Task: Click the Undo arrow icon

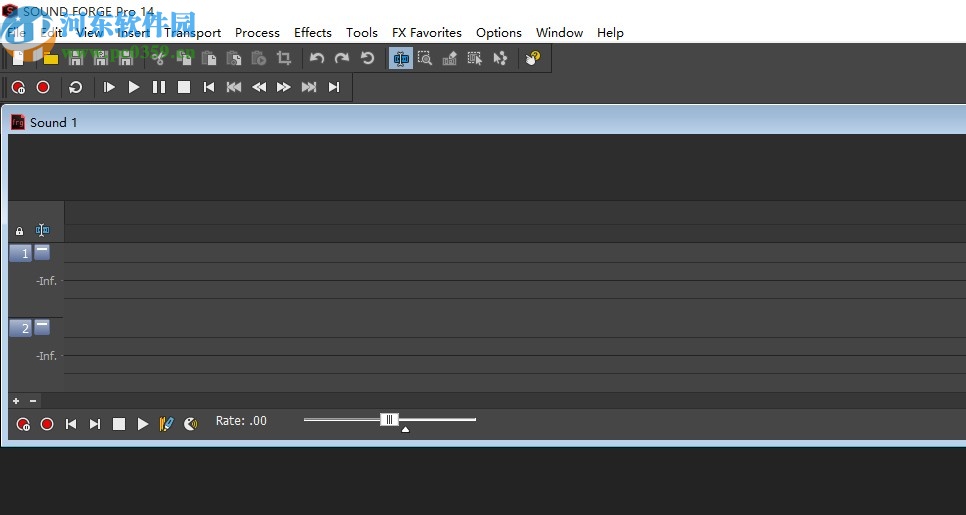Action: click(317, 59)
